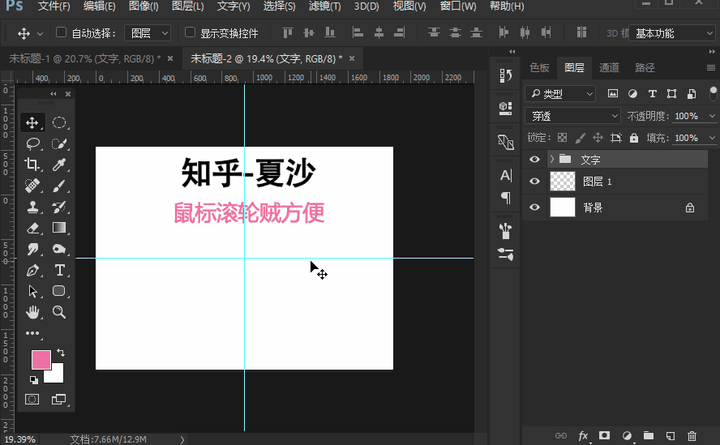720x445 pixels.
Task: Toggle the type layer filter
Action: [x=652, y=94]
